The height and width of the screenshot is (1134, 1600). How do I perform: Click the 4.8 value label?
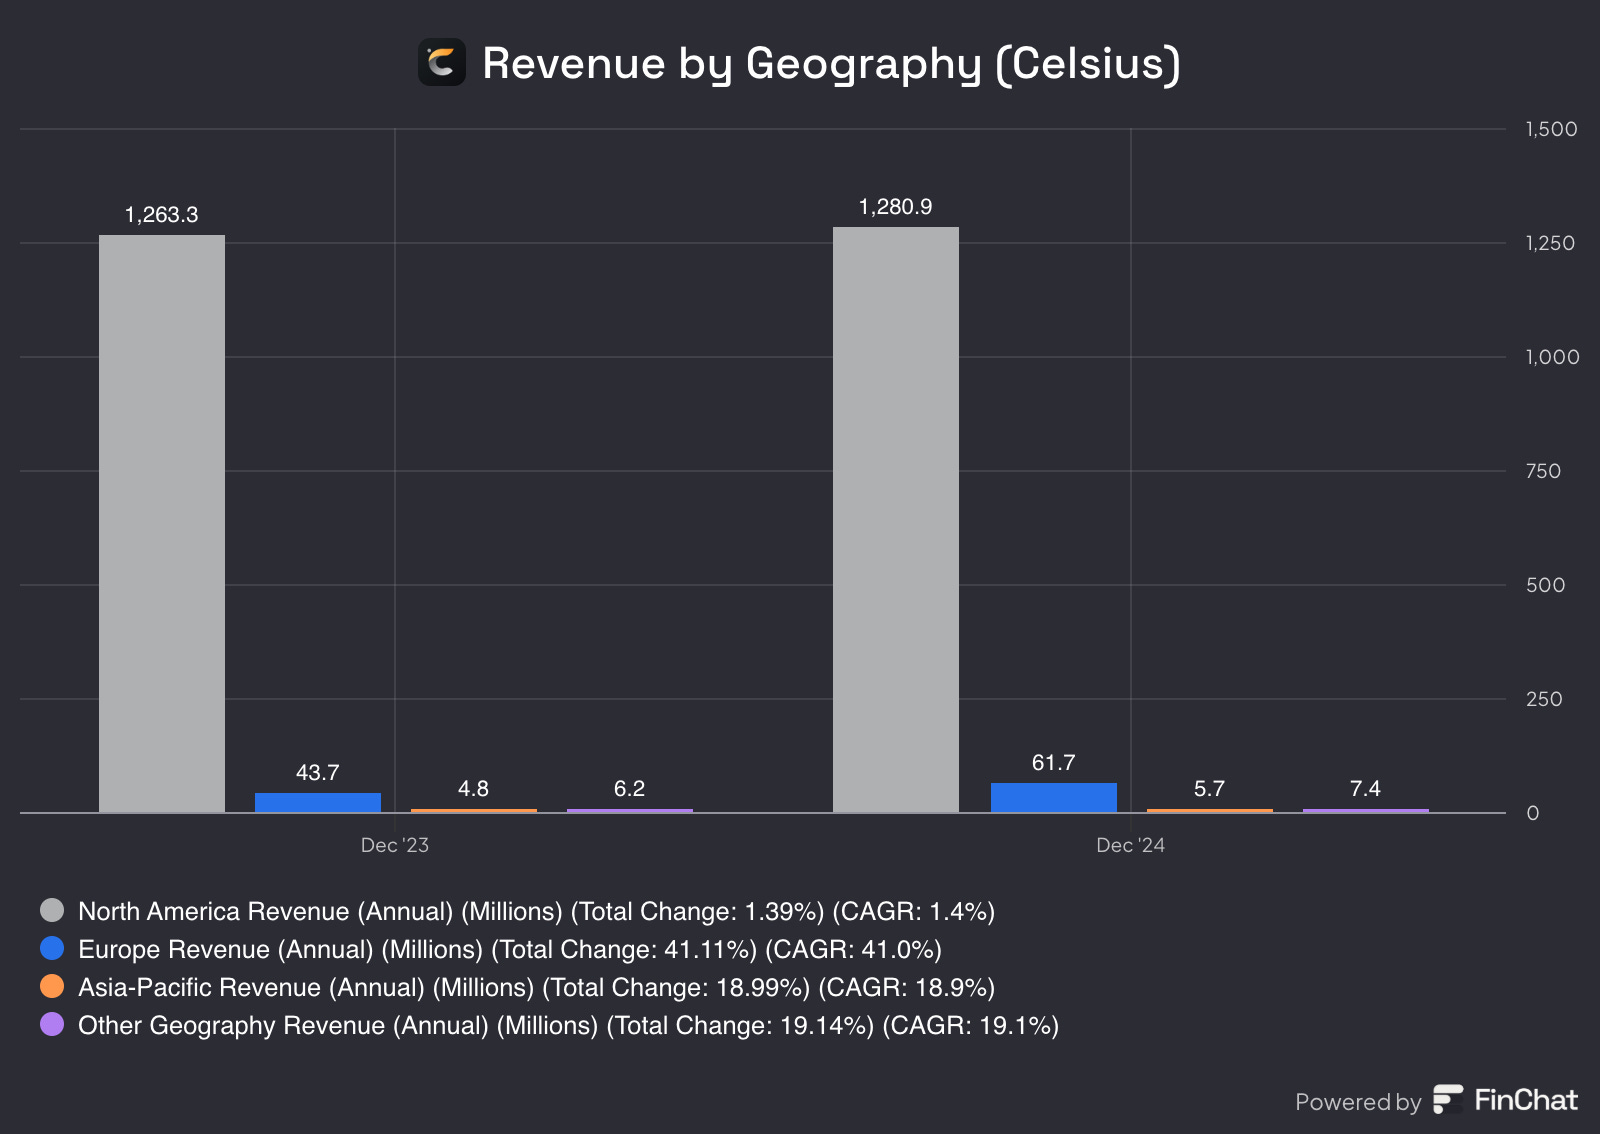[474, 789]
